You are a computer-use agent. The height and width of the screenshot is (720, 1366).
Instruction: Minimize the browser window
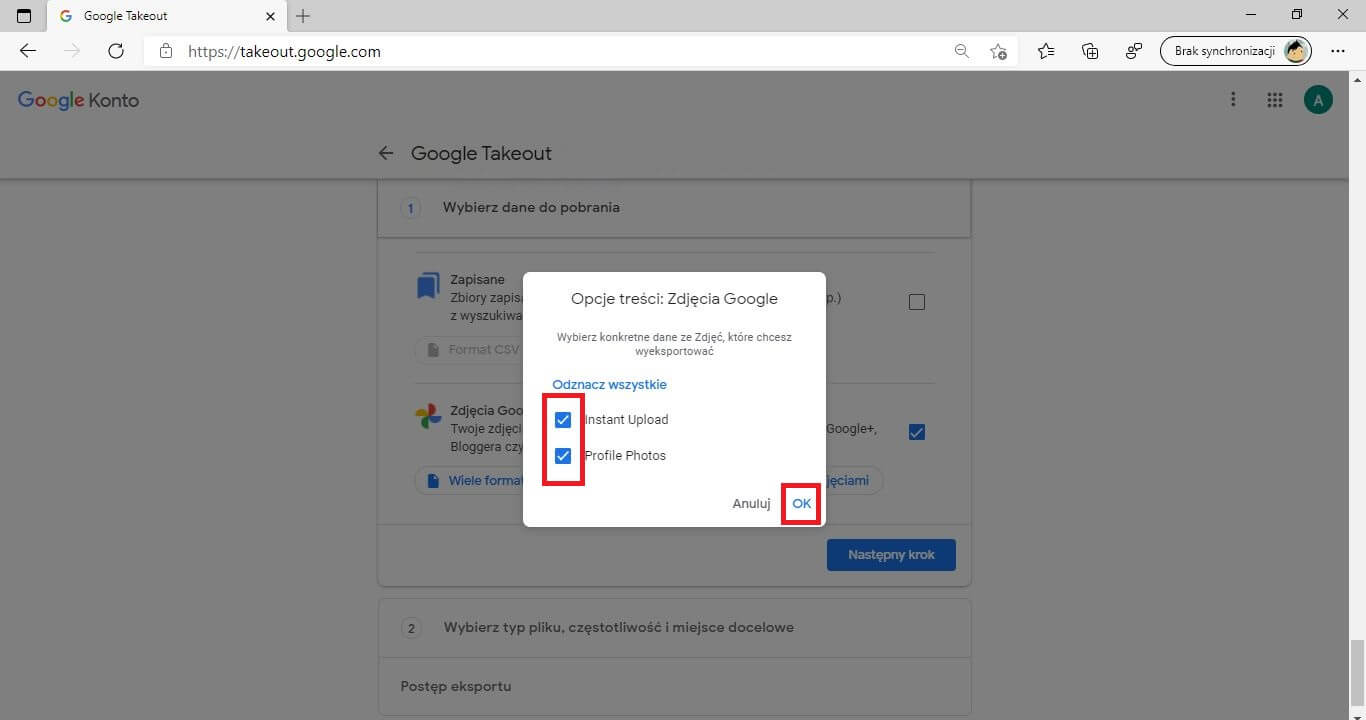(x=1251, y=15)
